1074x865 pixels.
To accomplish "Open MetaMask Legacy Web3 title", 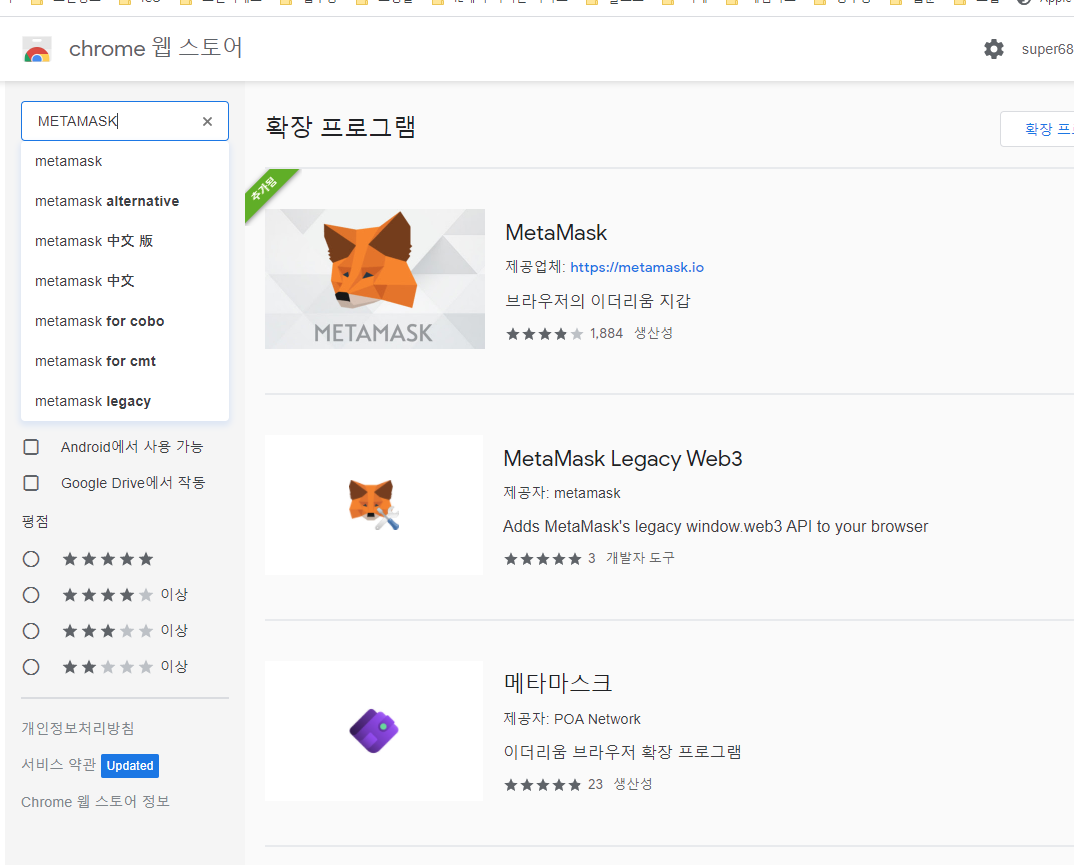I will click(623, 458).
